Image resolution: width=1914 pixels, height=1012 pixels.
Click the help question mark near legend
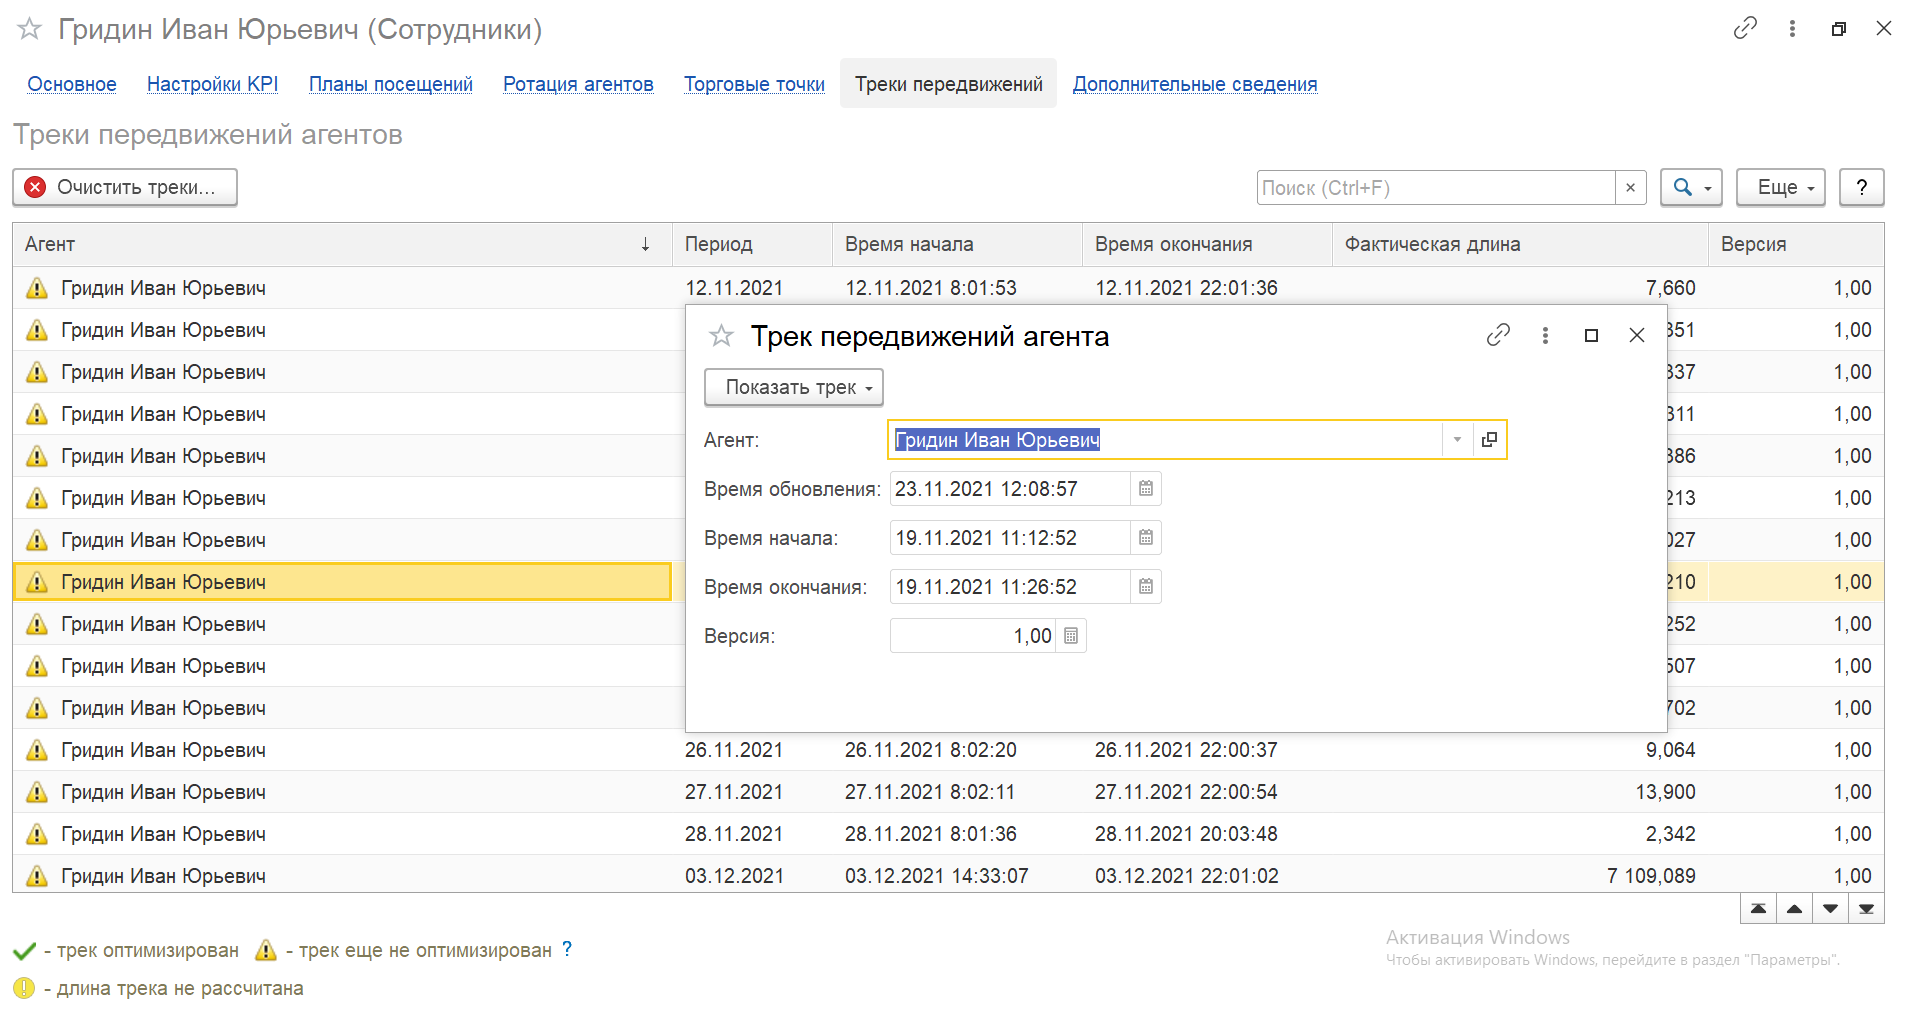click(x=567, y=949)
